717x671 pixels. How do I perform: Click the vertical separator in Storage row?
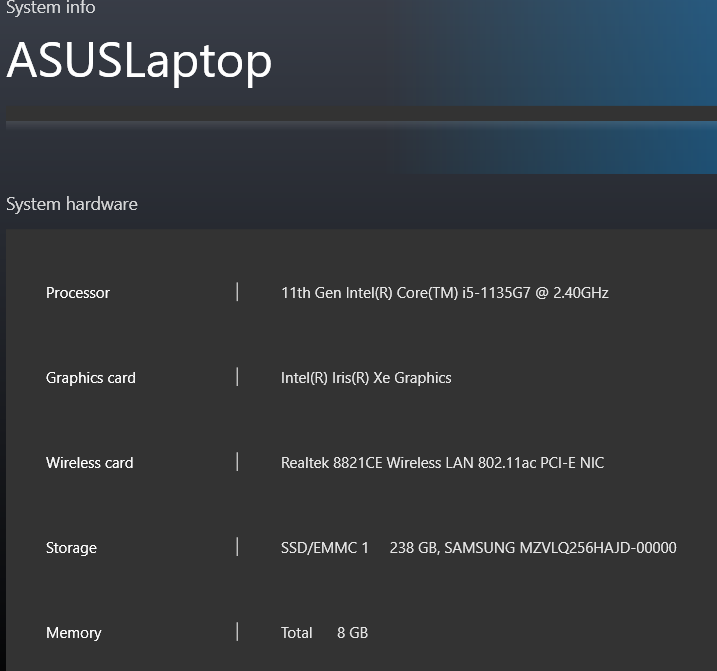pyautogui.click(x=237, y=547)
